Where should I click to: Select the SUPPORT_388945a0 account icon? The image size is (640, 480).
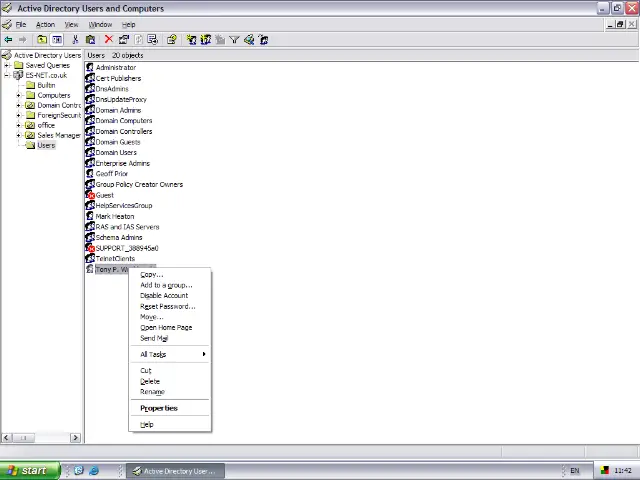tap(90, 248)
